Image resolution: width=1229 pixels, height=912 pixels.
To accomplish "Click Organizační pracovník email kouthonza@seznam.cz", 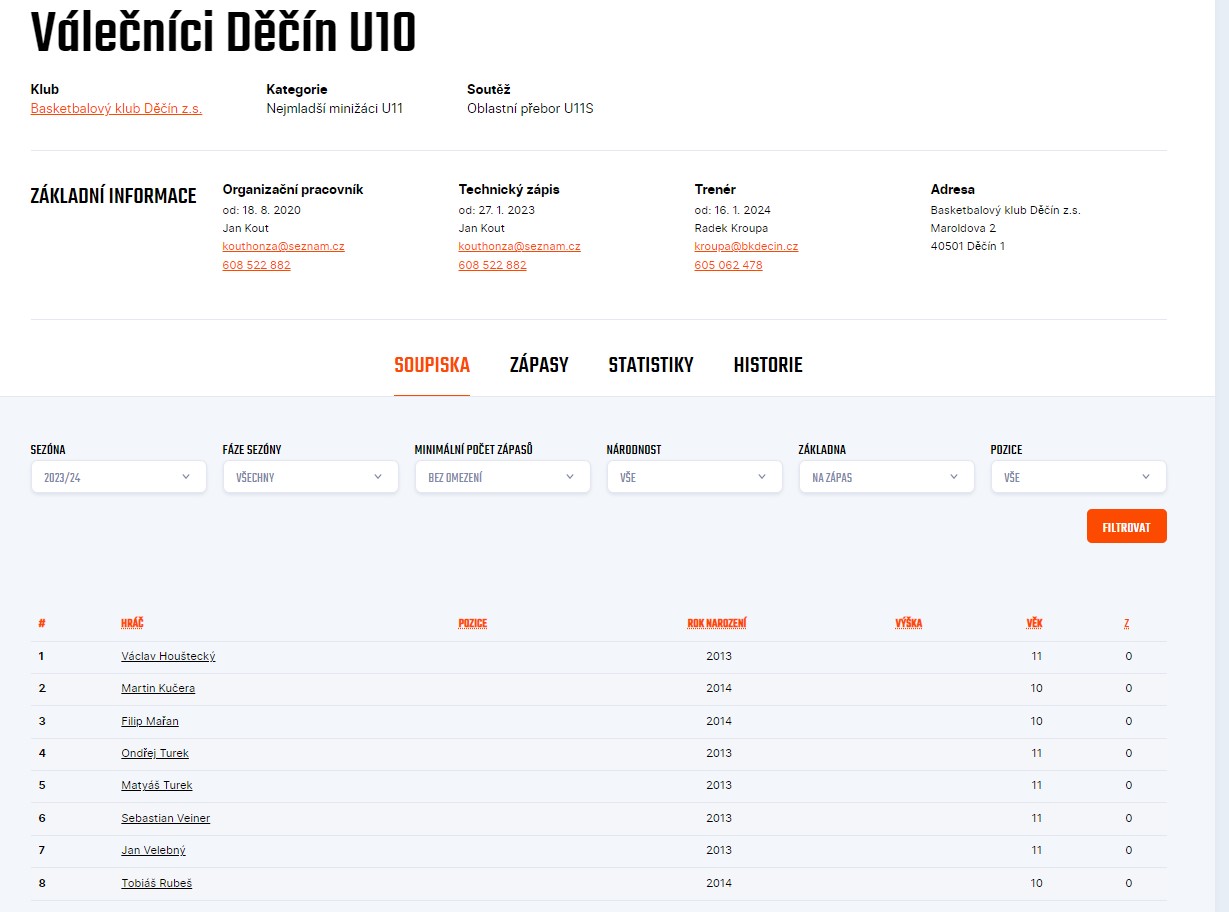I will (x=283, y=246).
